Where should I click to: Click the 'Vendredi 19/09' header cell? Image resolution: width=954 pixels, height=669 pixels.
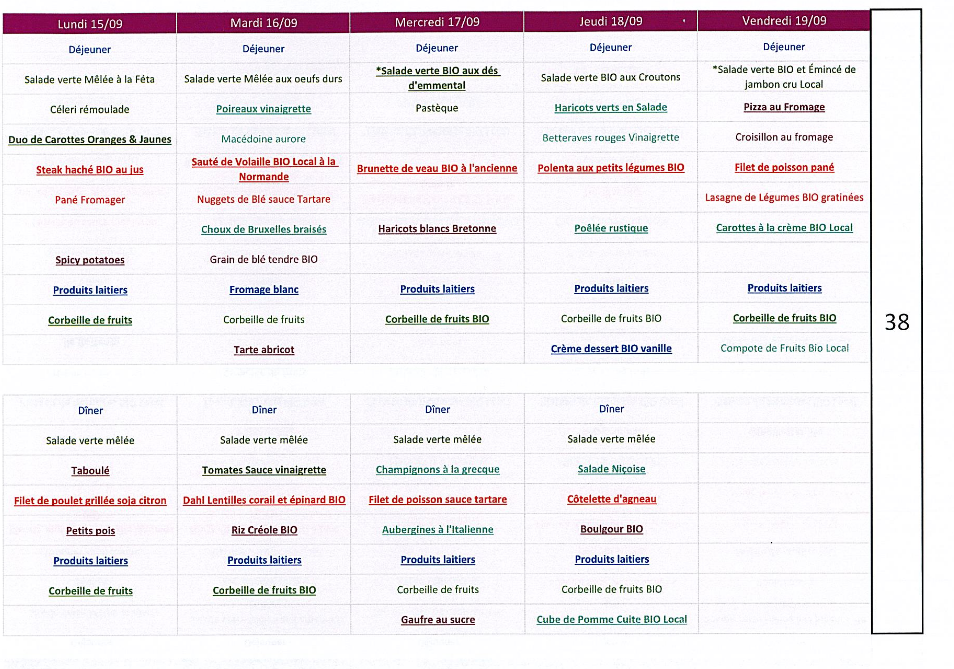784,21
